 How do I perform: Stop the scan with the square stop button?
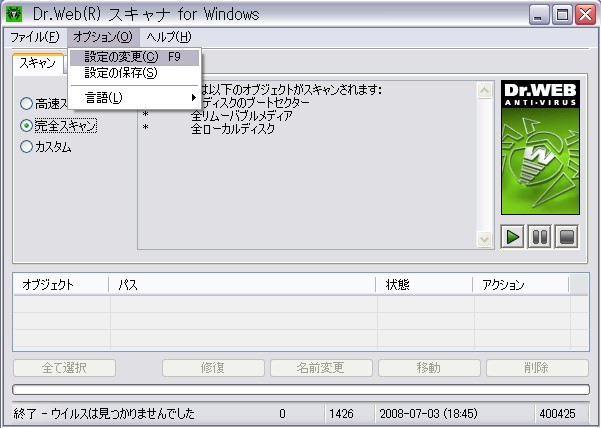click(x=567, y=237)
